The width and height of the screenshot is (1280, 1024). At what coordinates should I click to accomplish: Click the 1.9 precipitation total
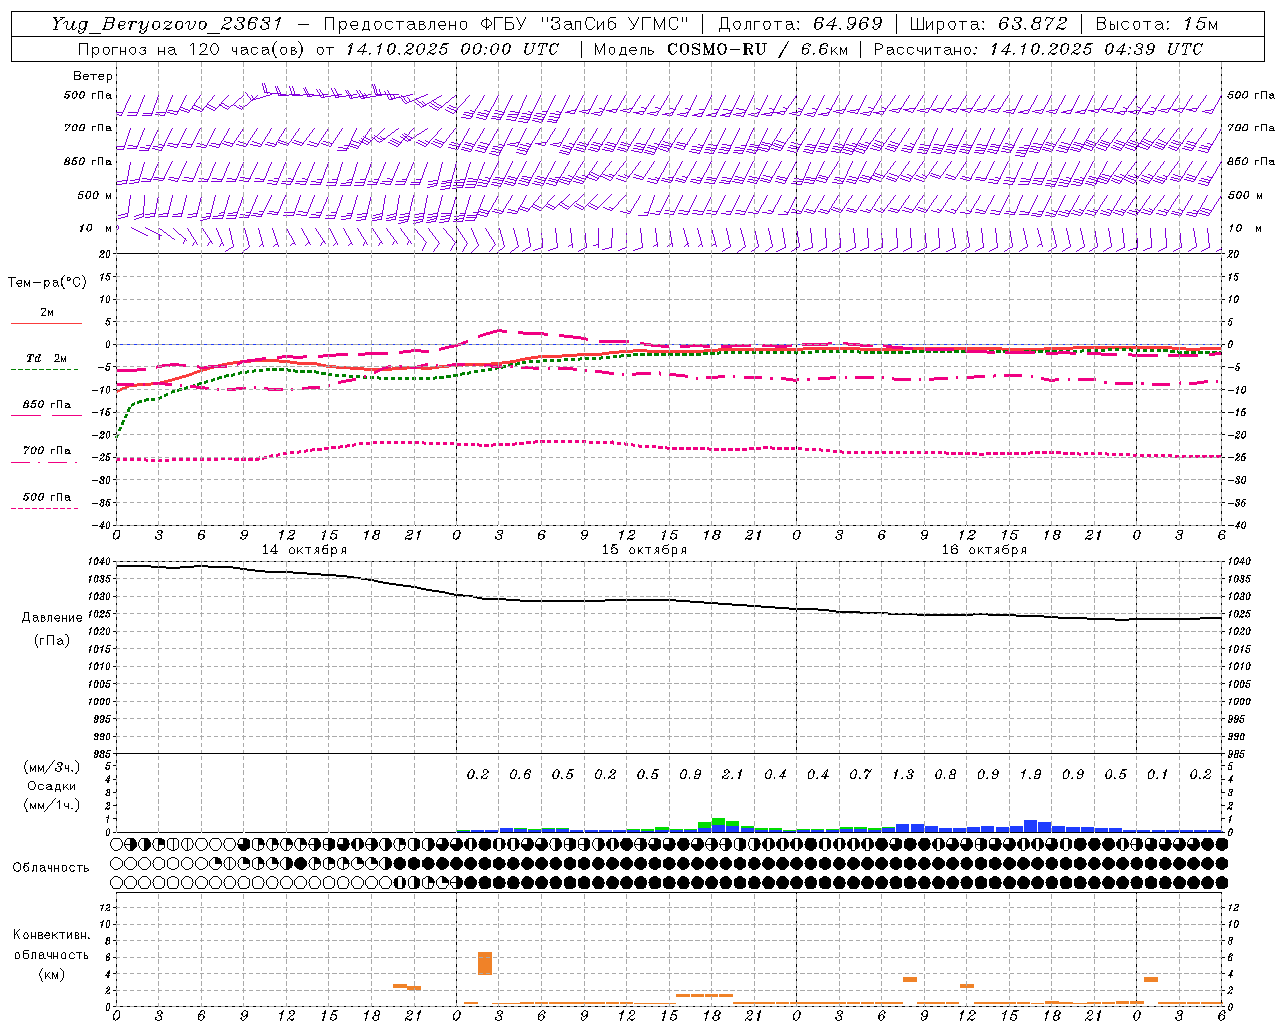click(1030, 775)
